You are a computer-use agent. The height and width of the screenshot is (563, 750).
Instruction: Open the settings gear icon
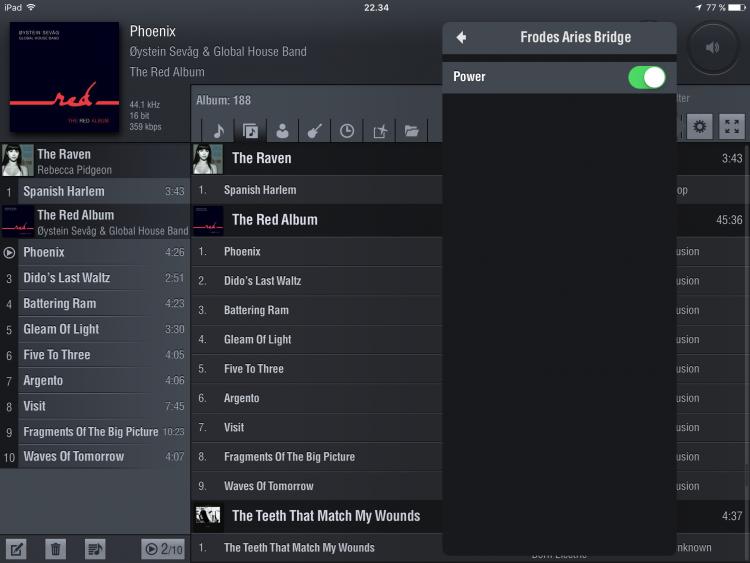click(x=699, y=127)
